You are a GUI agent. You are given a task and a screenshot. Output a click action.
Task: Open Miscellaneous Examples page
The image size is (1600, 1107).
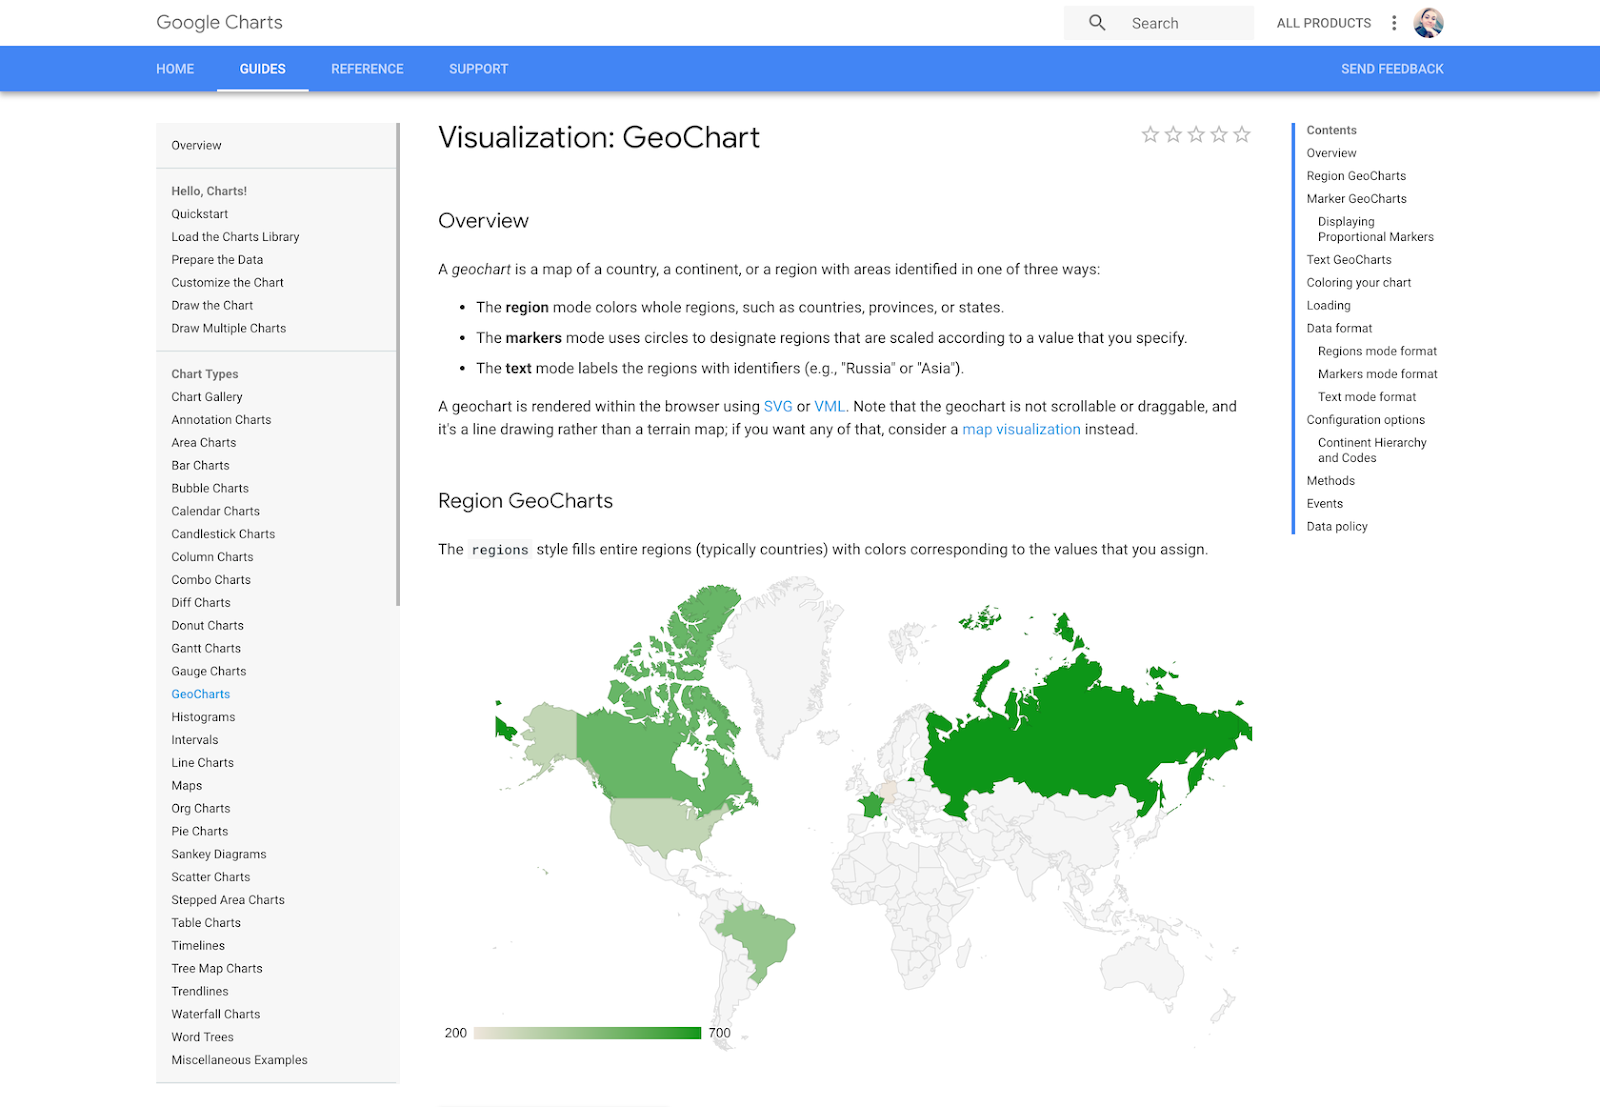click(239, 1060)
